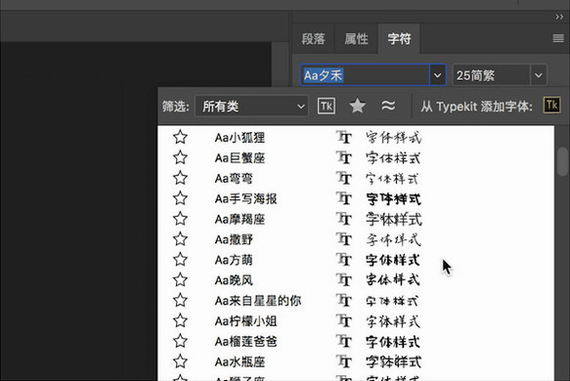Show similar fonts filter icon
570x381 pixels.
[388, 106]
